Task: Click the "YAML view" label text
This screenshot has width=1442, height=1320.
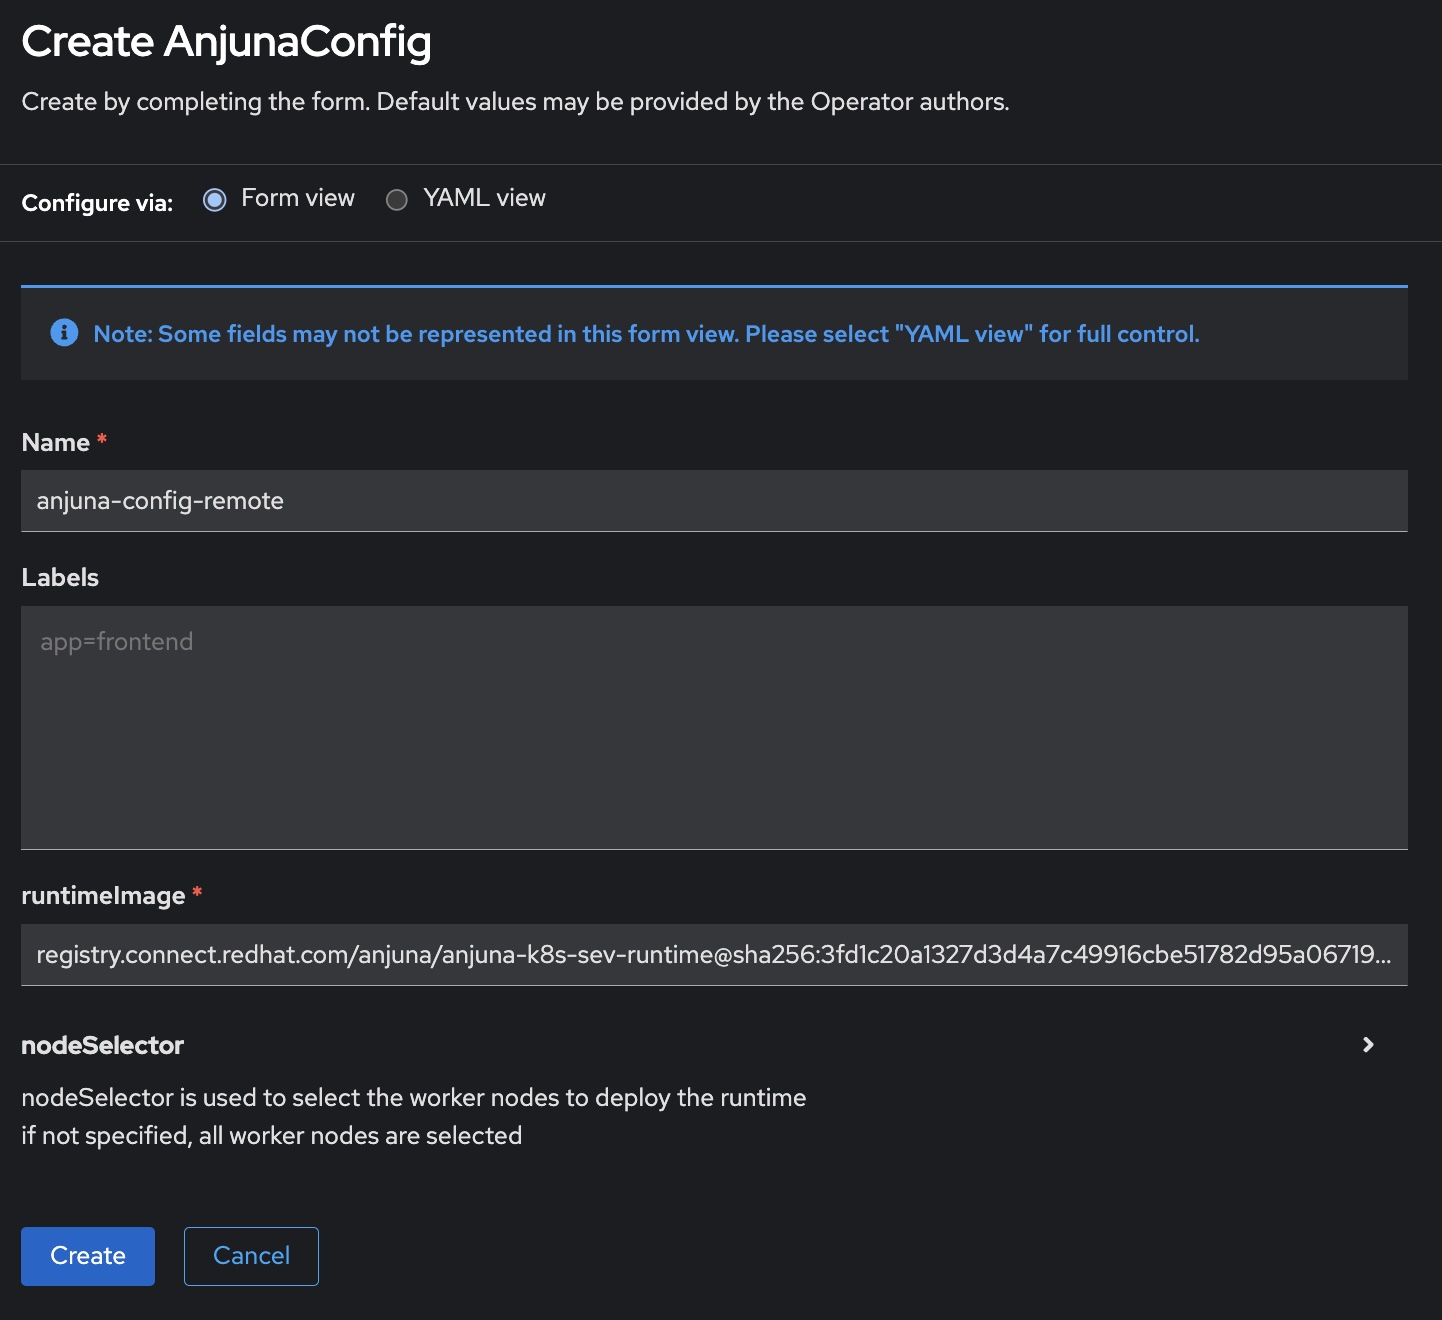Action: coord(484,198)
